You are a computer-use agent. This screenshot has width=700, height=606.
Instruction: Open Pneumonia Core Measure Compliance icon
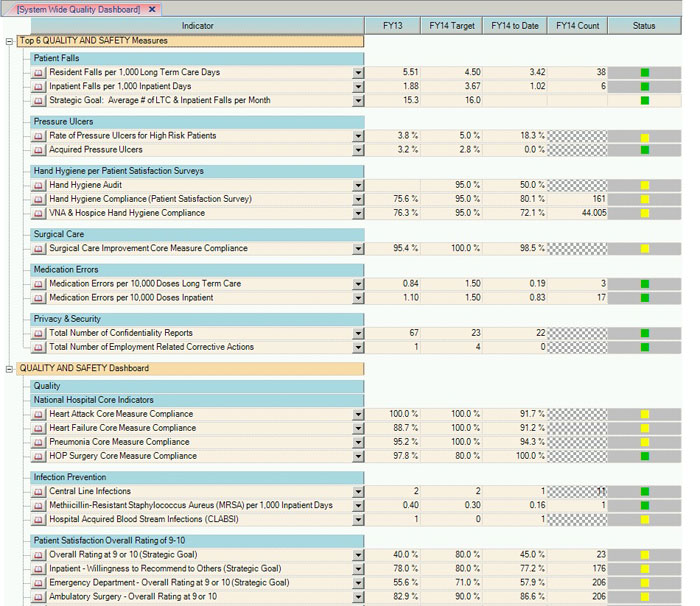[x=38, y=442]
